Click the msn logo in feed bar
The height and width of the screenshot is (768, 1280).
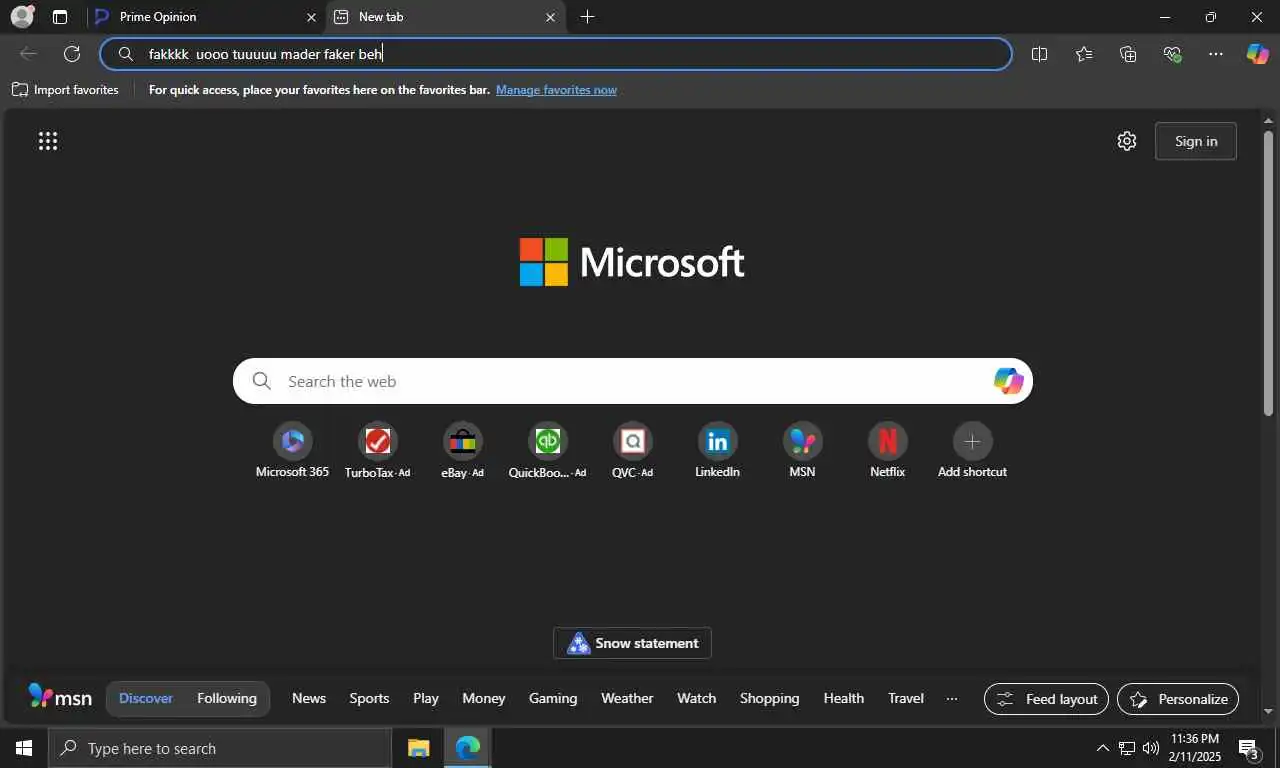(60, 697)
